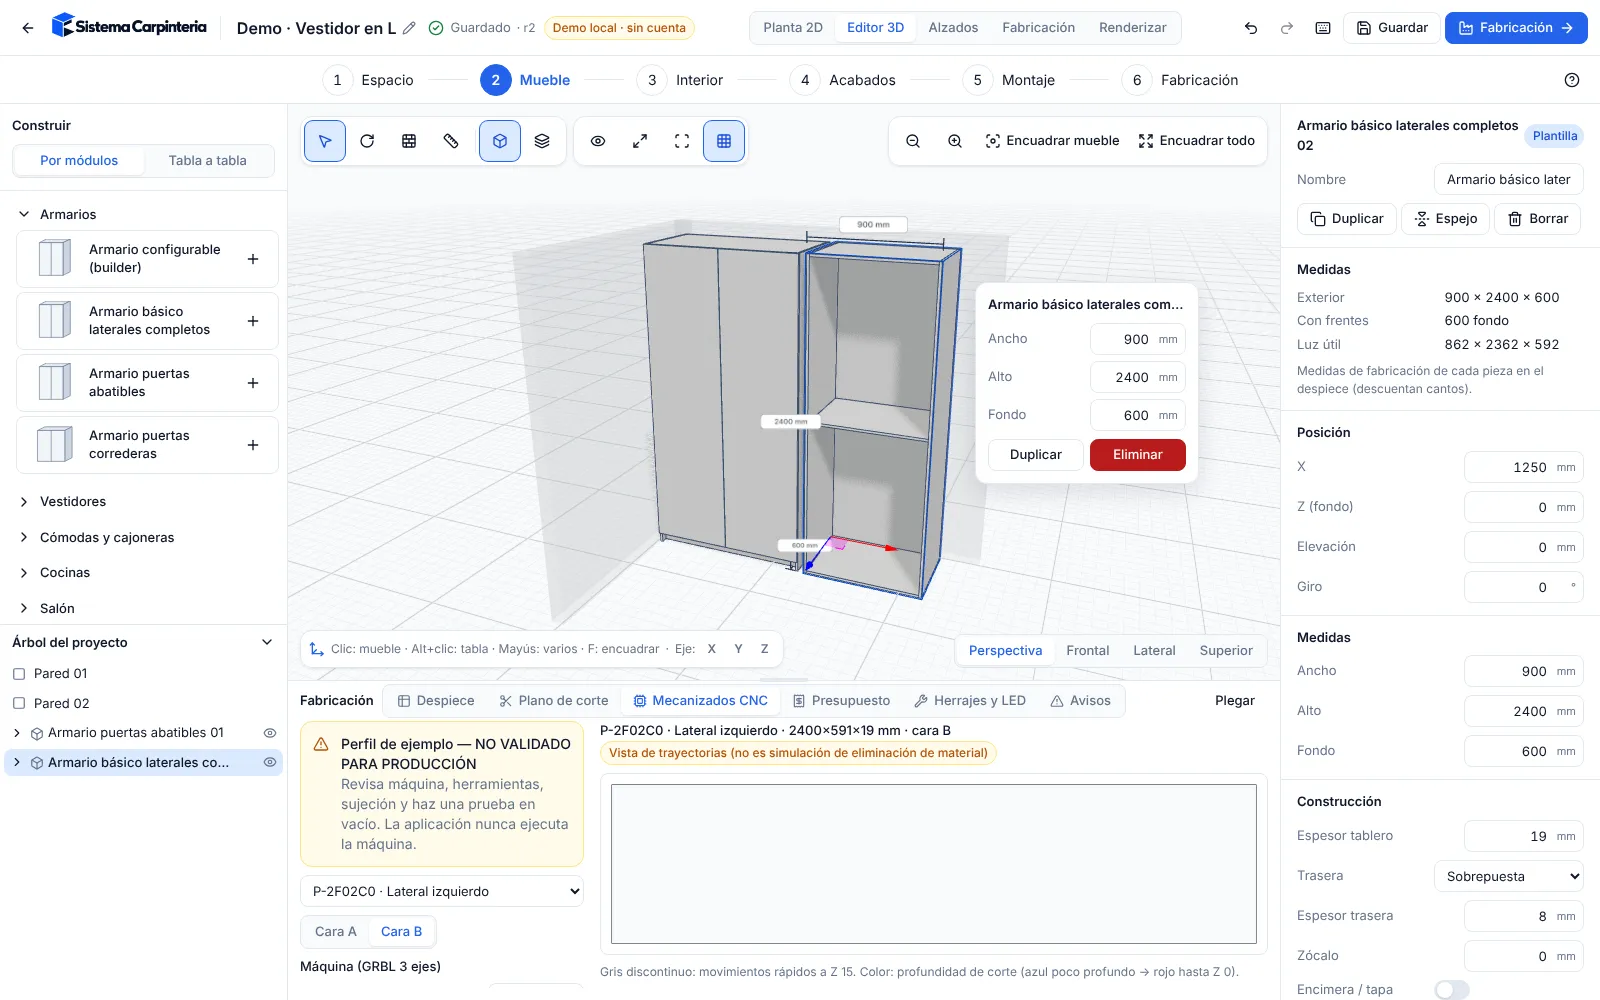Expand the Cocinas category
This screenshot has height=1000, width=1600.
(x=24, y=573)
